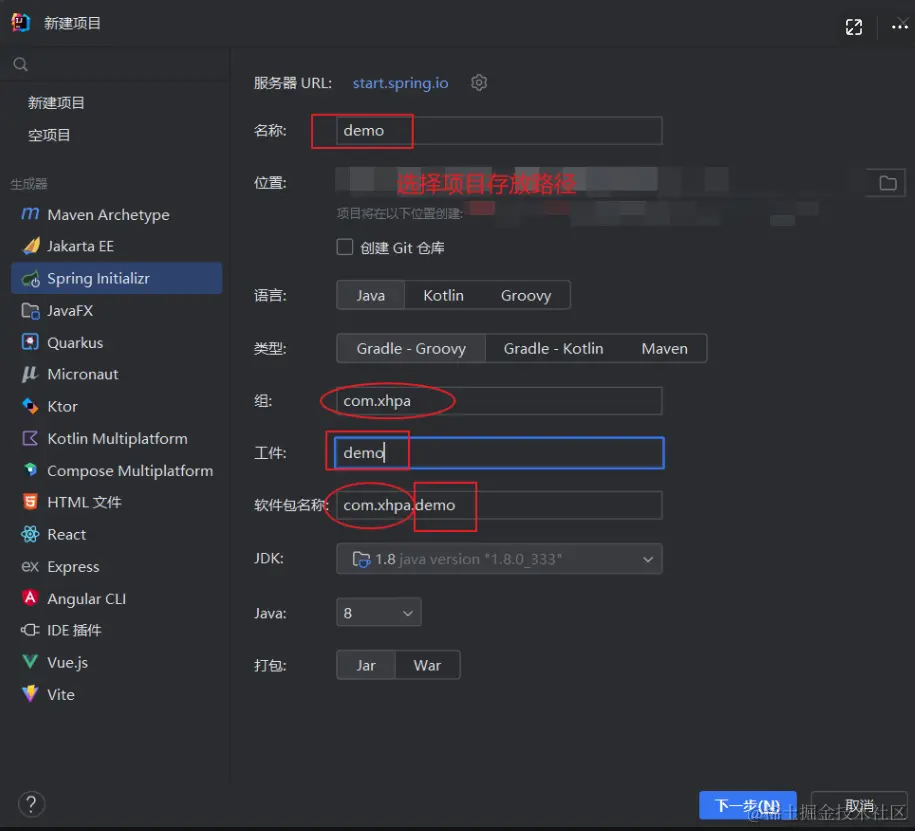
Task: Open the Java version 8 dropdown
Action: click(x=379, y=613)
